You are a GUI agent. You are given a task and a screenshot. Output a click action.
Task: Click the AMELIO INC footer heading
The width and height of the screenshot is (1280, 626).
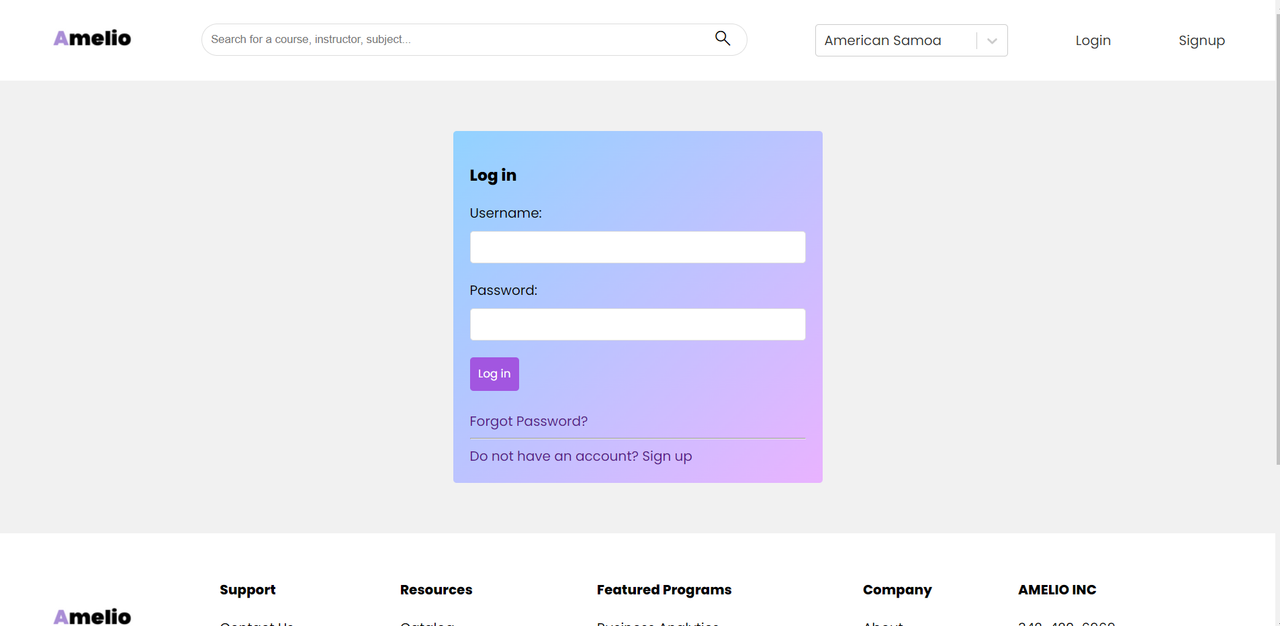tap(1057, 590)
